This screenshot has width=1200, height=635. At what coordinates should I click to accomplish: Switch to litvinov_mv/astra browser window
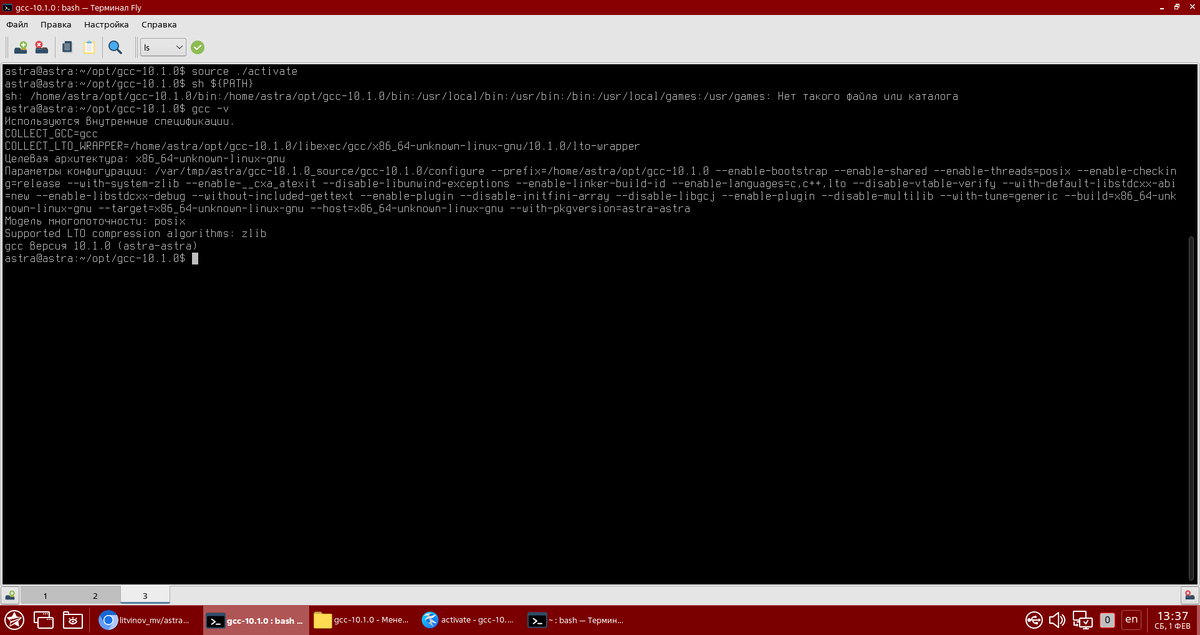(x=147, y=620)
